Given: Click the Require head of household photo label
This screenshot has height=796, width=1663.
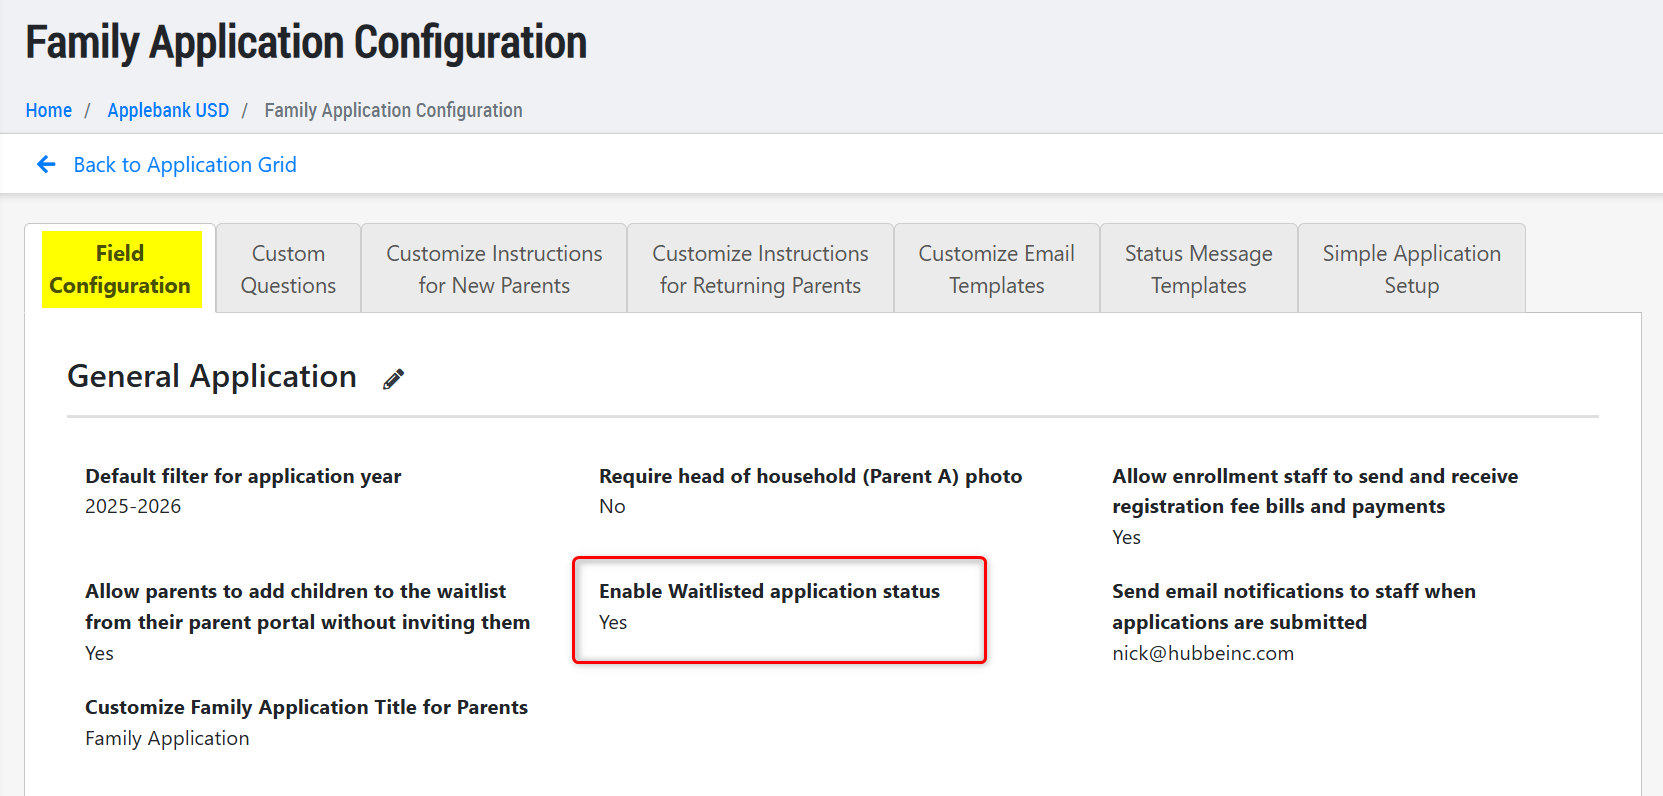Looking at the screenshot, I should click(x=810, y=476).
